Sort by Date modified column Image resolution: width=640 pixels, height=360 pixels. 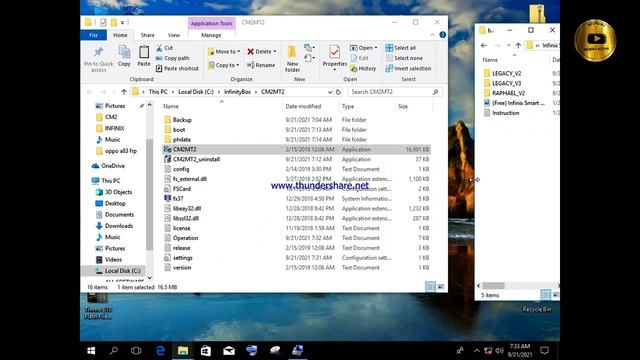(x=303, y=106)
